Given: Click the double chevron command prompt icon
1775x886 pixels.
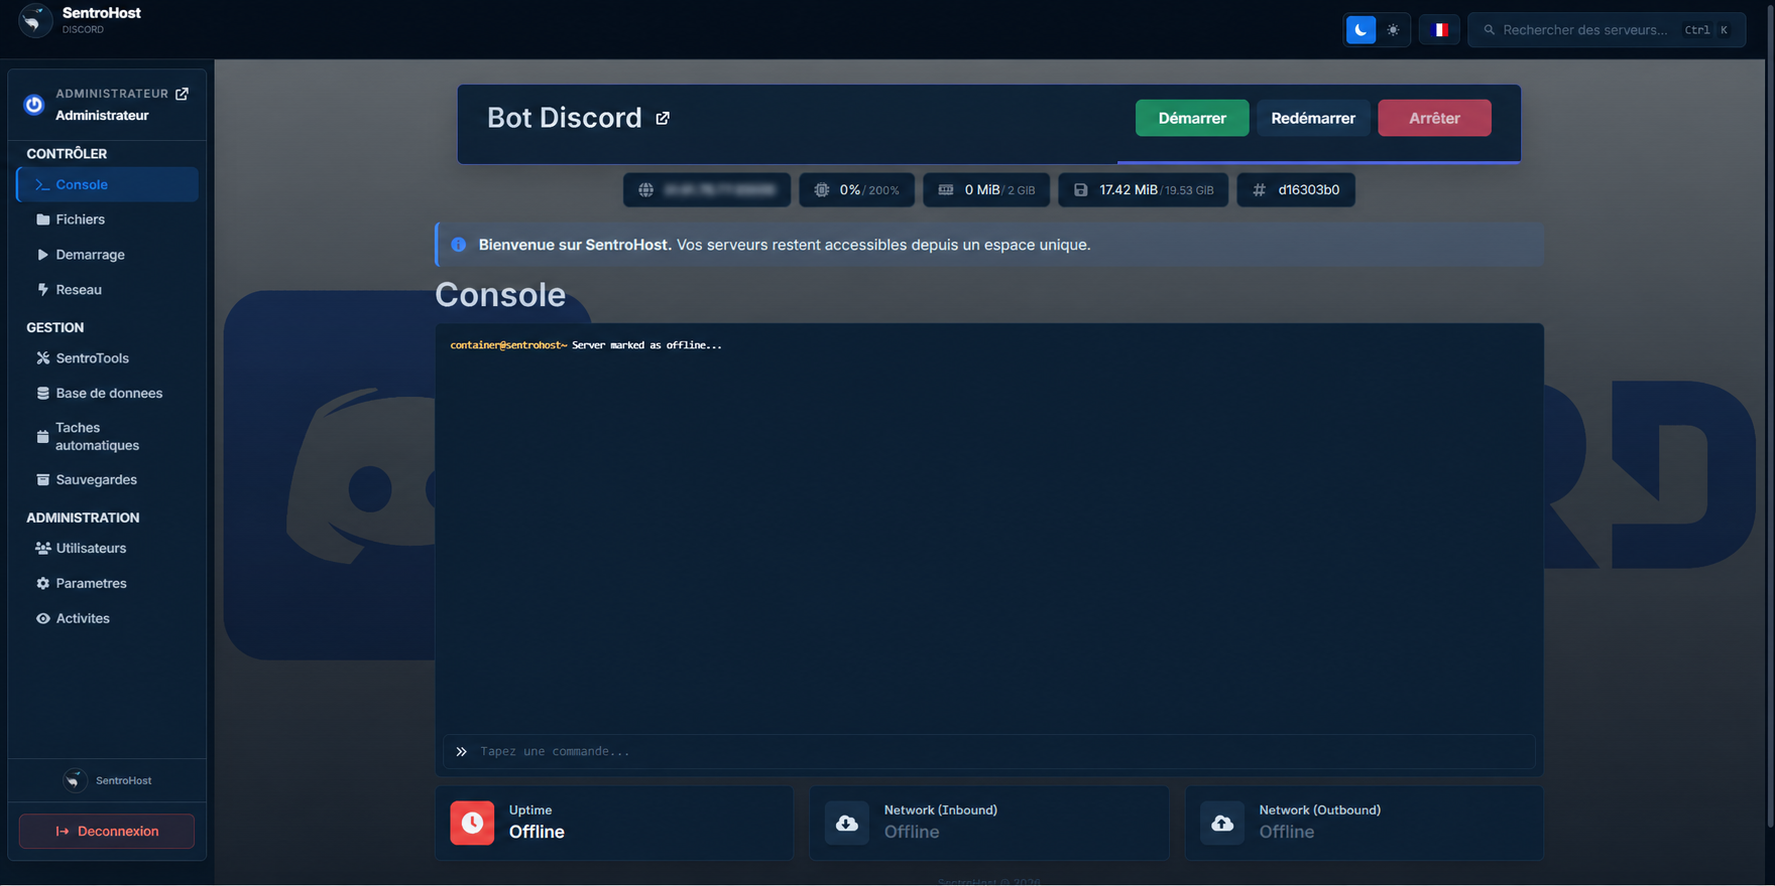Looking at the screenshot, I should click(x=461, y=751).
